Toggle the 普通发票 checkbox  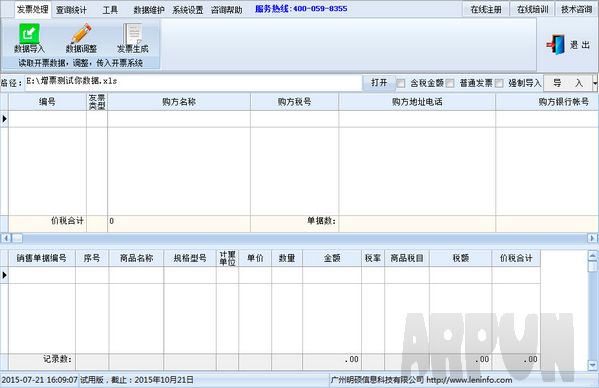click(450, 83)
